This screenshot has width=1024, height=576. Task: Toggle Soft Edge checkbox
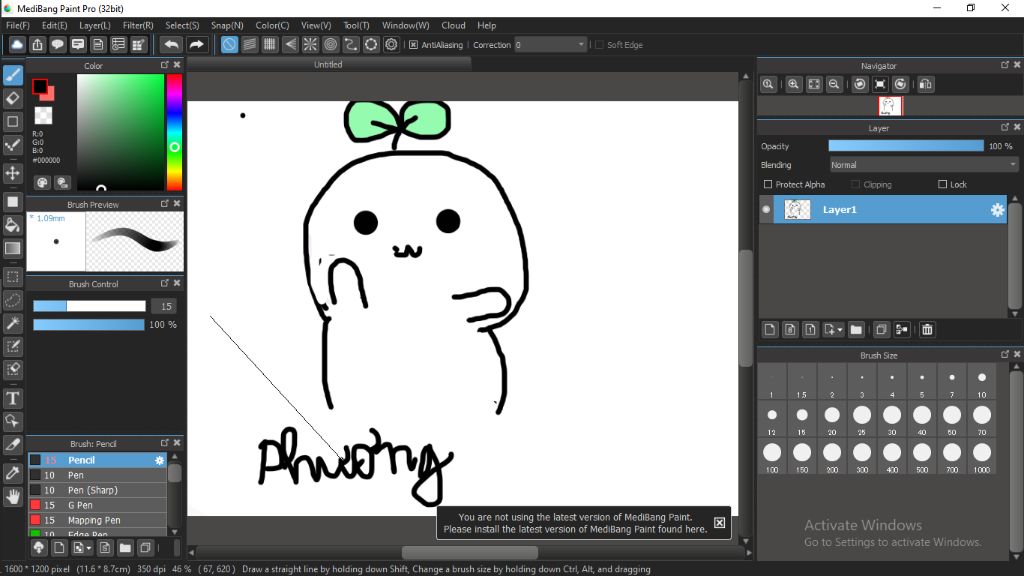tap(599, 44)
